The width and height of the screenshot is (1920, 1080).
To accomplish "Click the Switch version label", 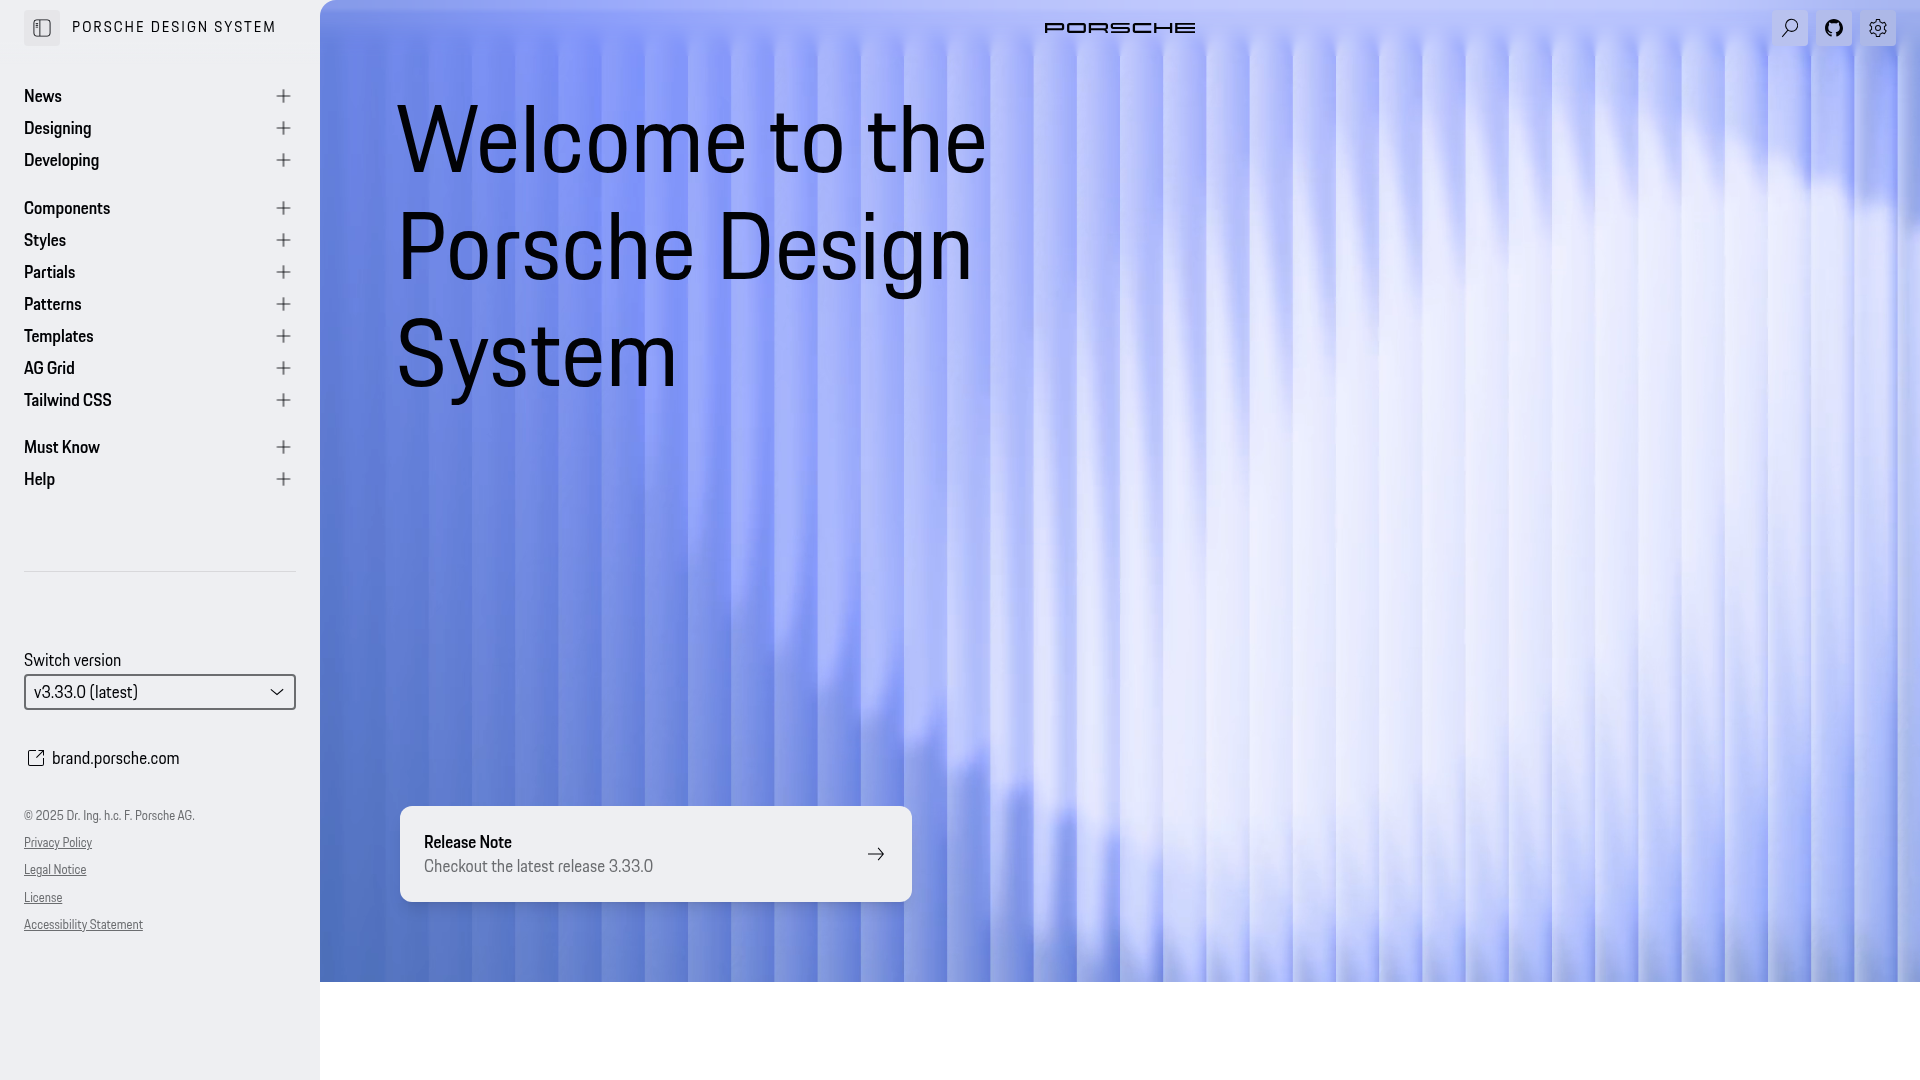I will coord(72,660).
